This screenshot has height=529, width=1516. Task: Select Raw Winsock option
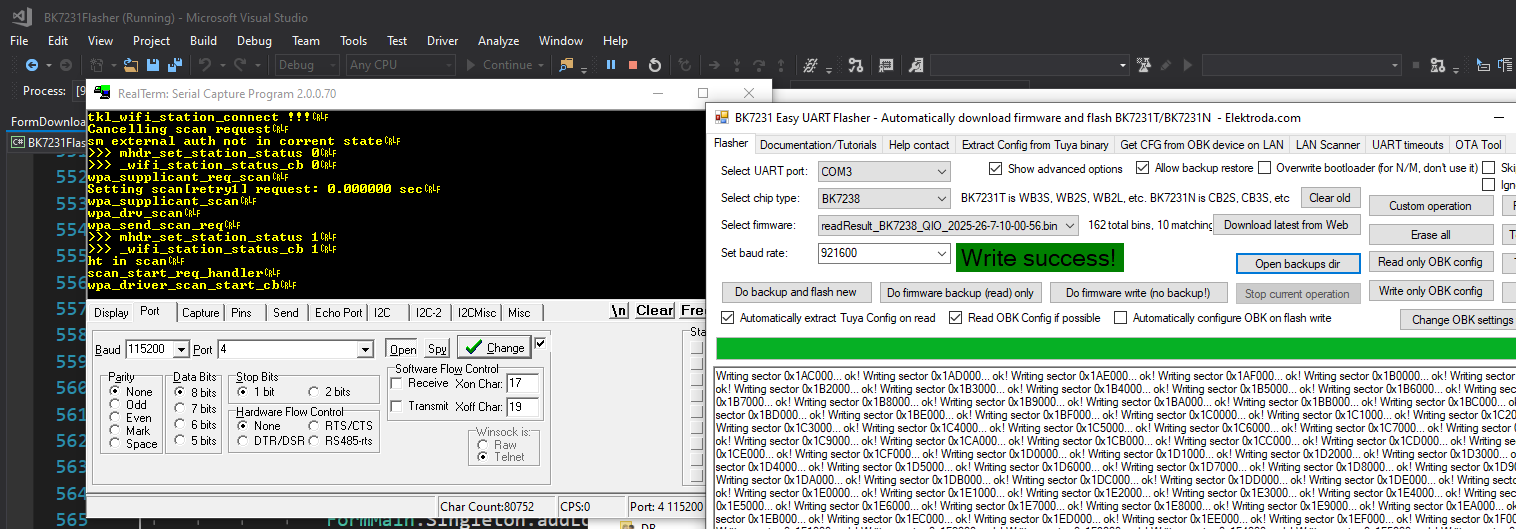(x=484, y=444)
